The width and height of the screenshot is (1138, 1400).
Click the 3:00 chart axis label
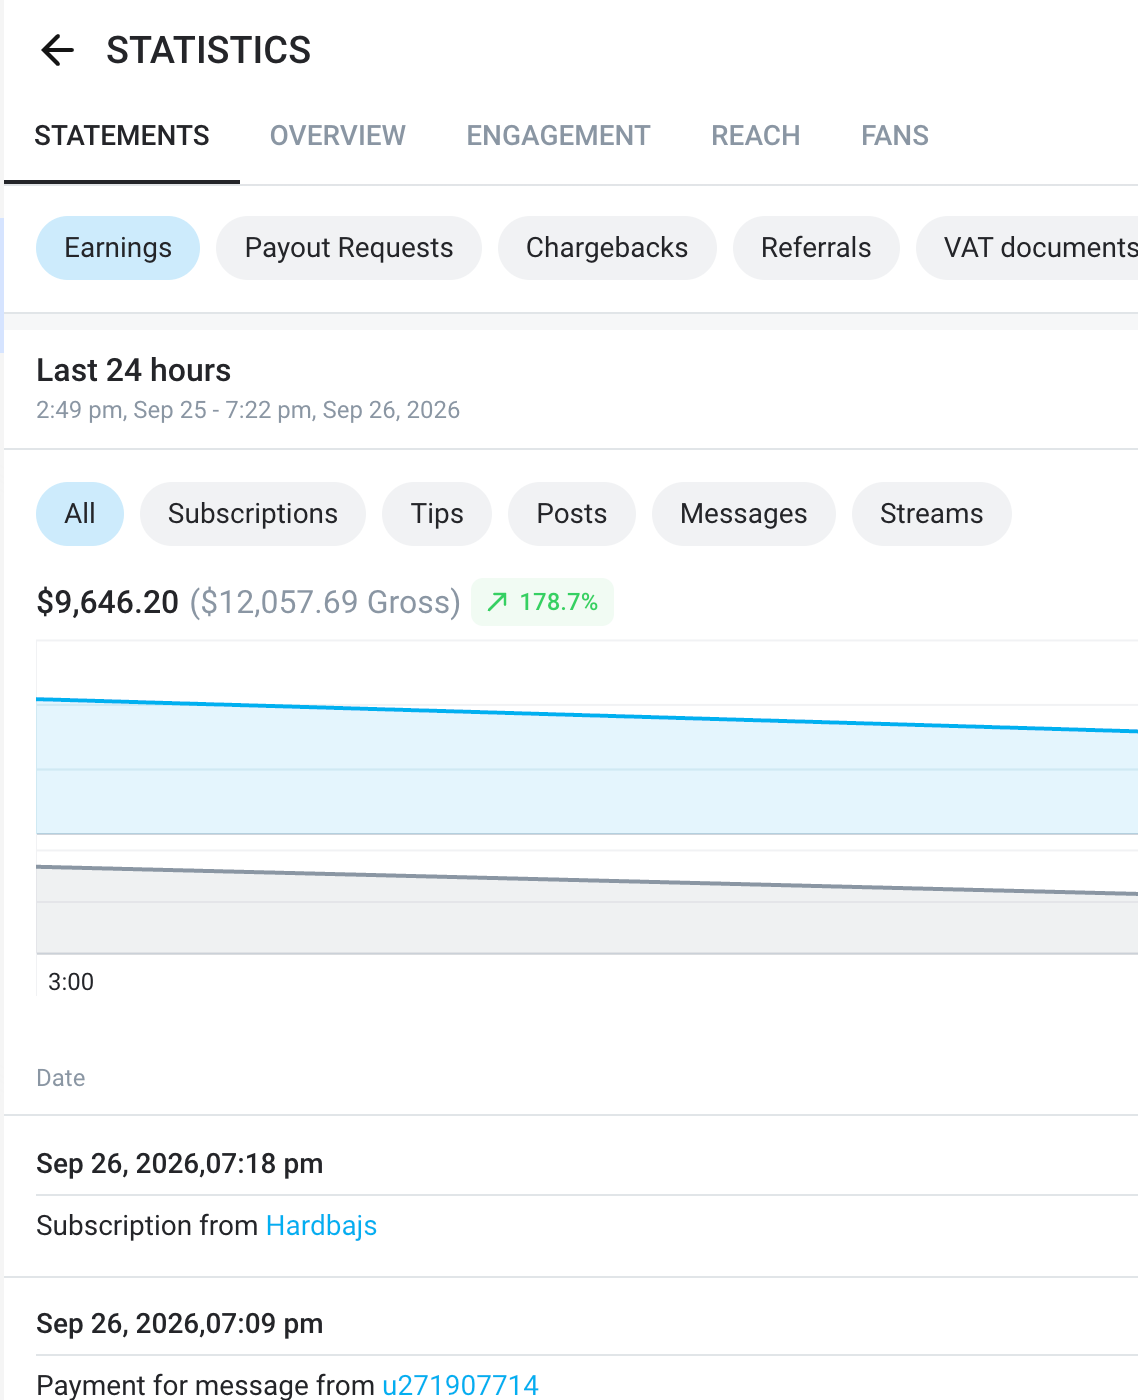(71, 982)
